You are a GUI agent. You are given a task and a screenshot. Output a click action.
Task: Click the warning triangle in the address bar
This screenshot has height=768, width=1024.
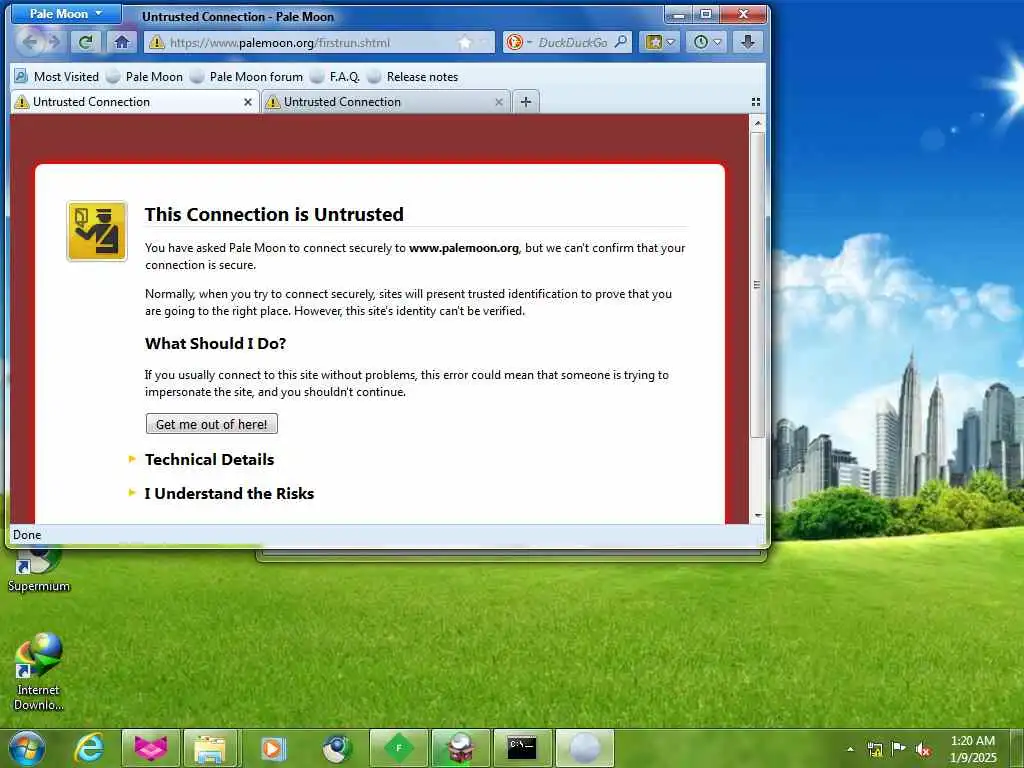pos(157,42)
